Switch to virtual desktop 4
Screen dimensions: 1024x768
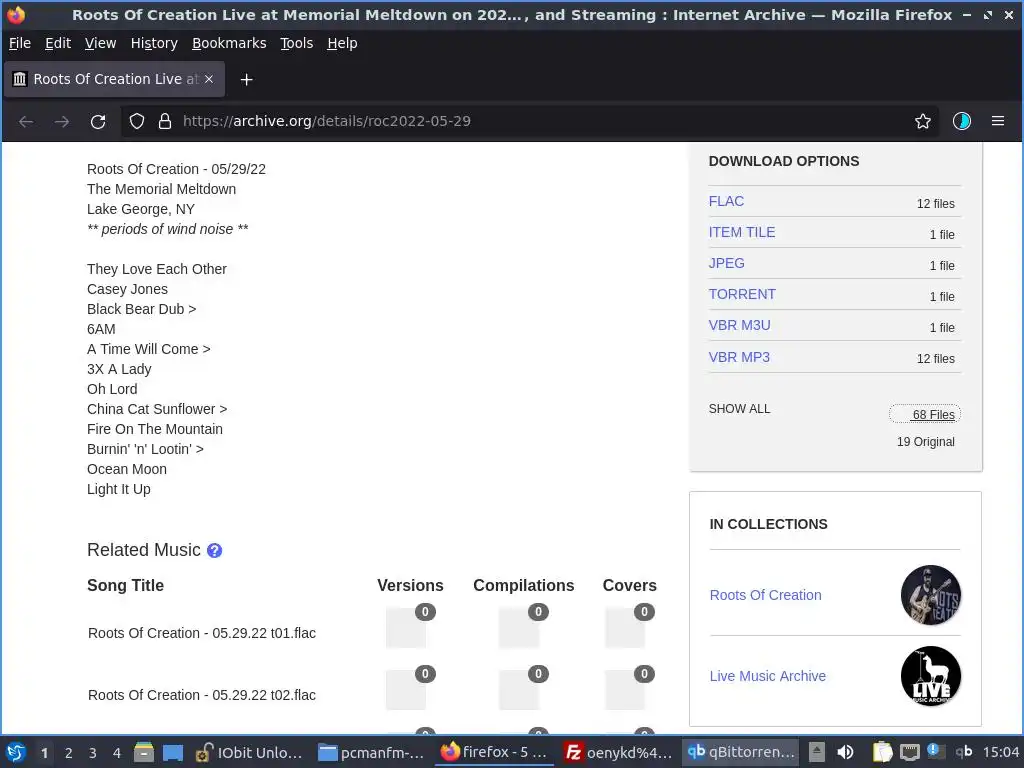point(117,753)
